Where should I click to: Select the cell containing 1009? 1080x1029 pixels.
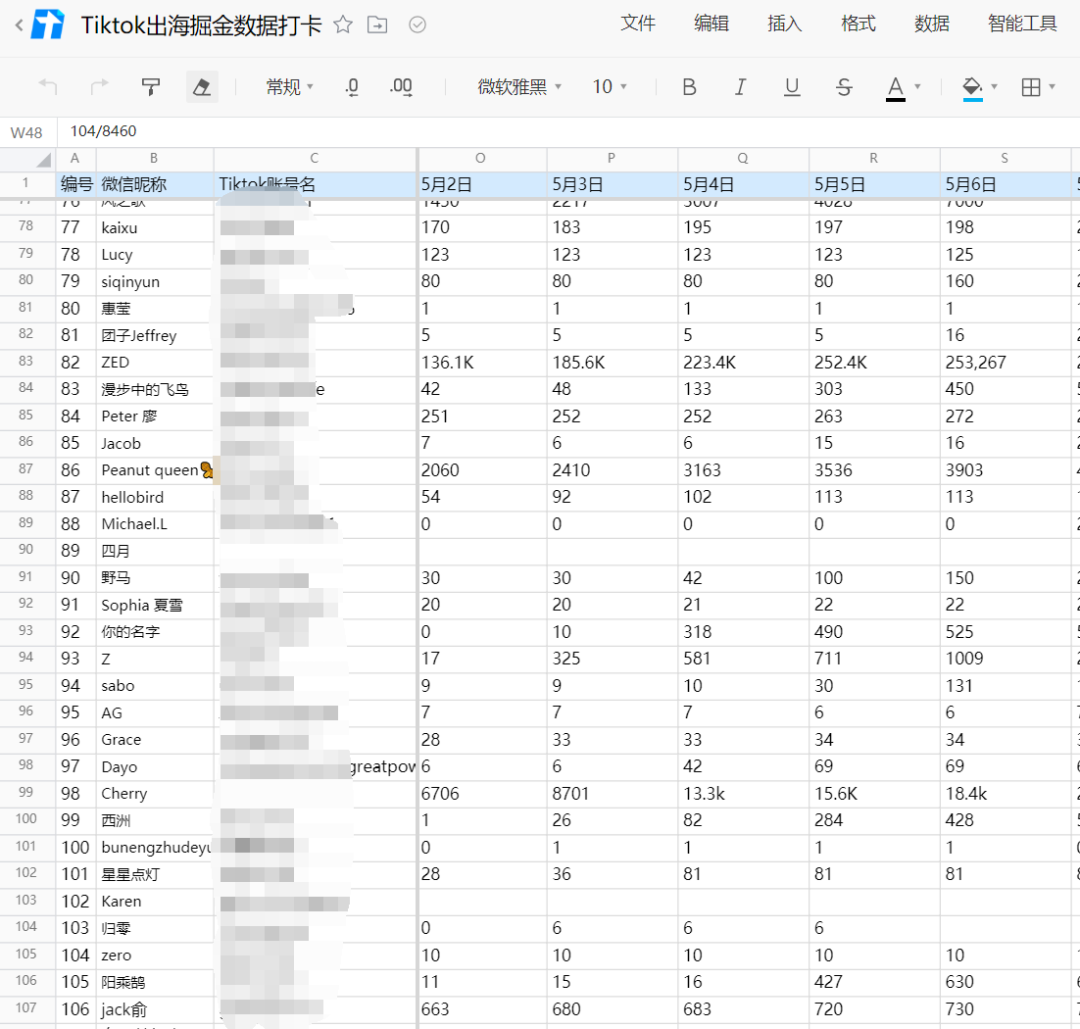click(1006, 659)
